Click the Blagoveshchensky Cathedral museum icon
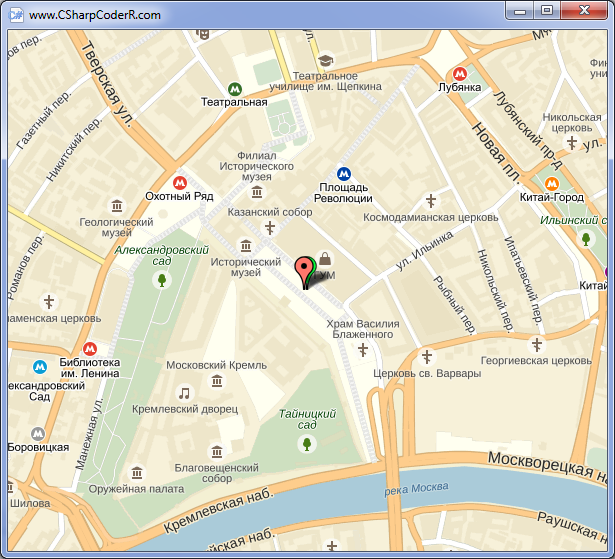Screen dimensions: 615x559 [x=217, y=452]
